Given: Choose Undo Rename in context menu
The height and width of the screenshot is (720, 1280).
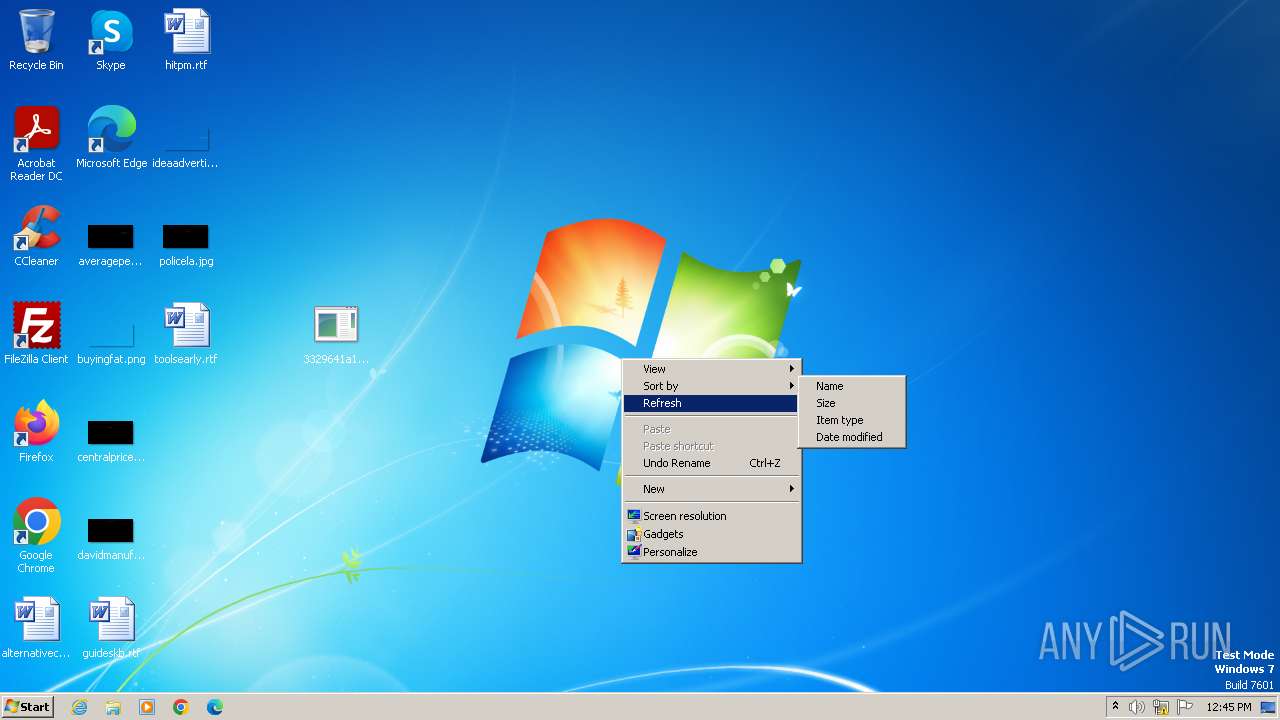Looking at the screenshot, I should point(711,463).
